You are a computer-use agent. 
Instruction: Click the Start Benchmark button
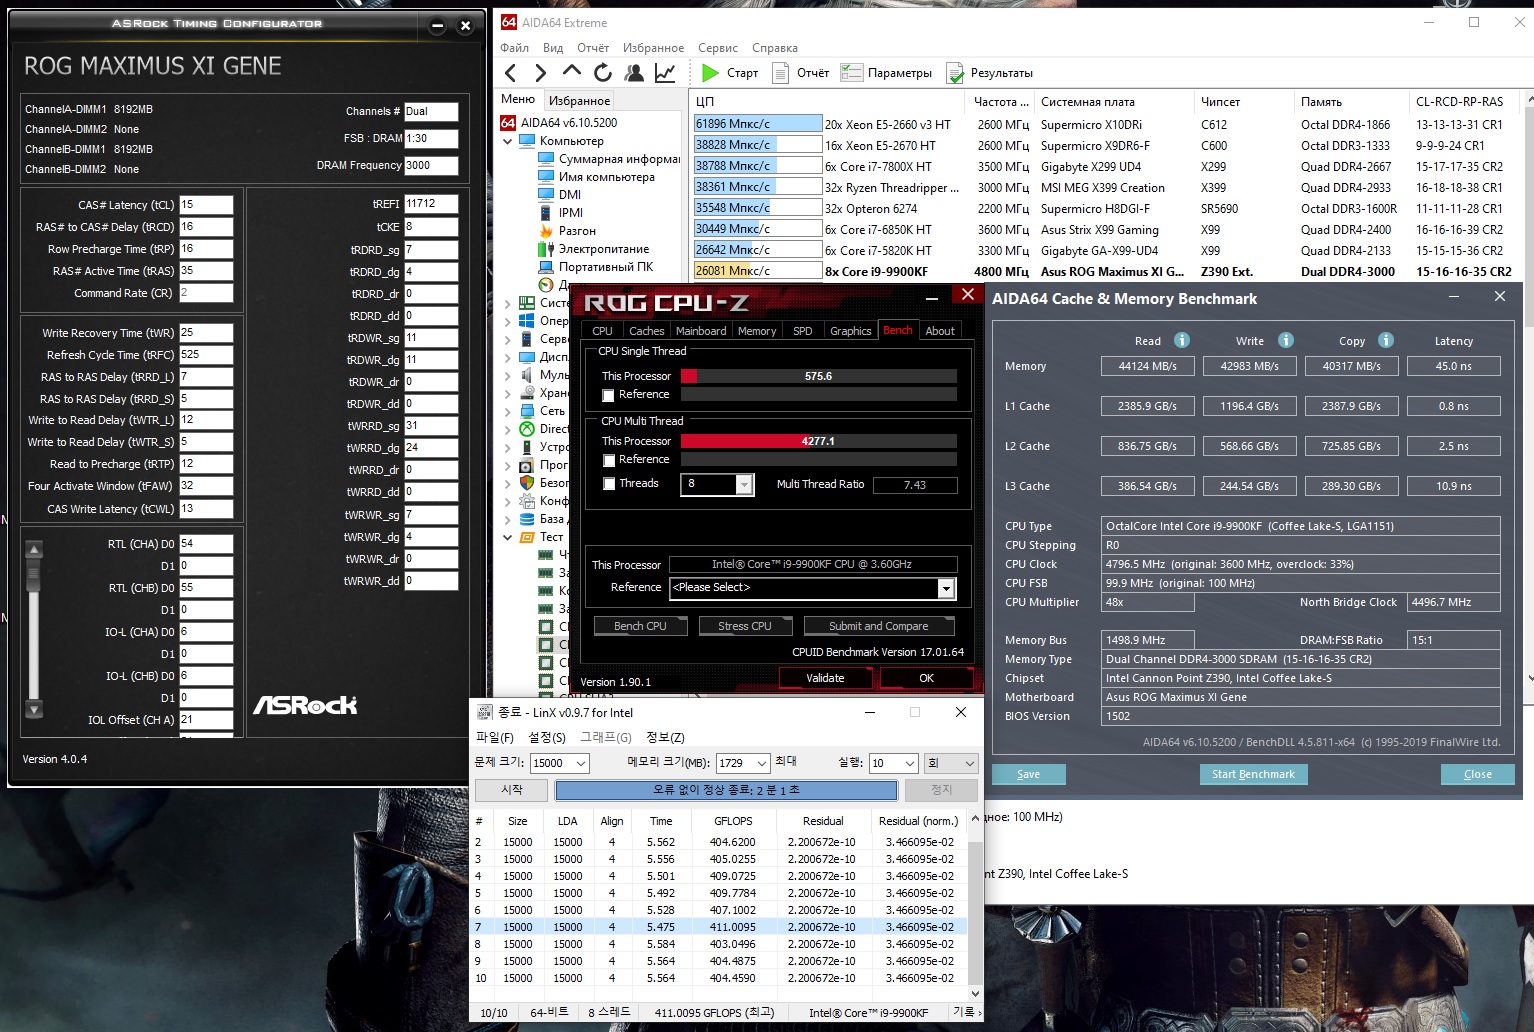1252,774
